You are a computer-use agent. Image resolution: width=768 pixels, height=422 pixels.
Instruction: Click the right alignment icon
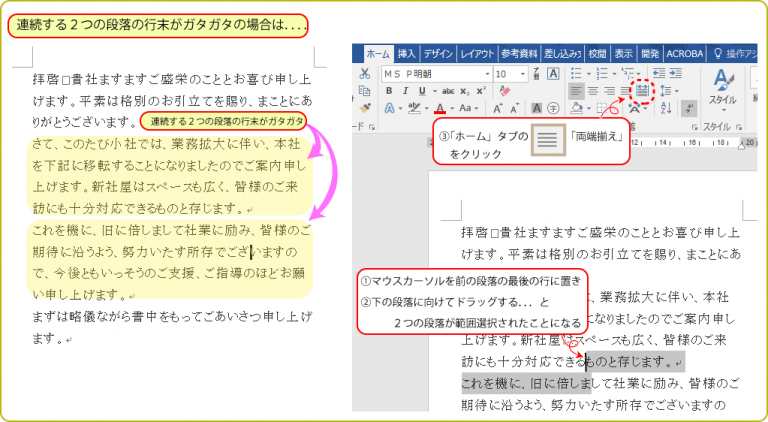pos(610,91)
